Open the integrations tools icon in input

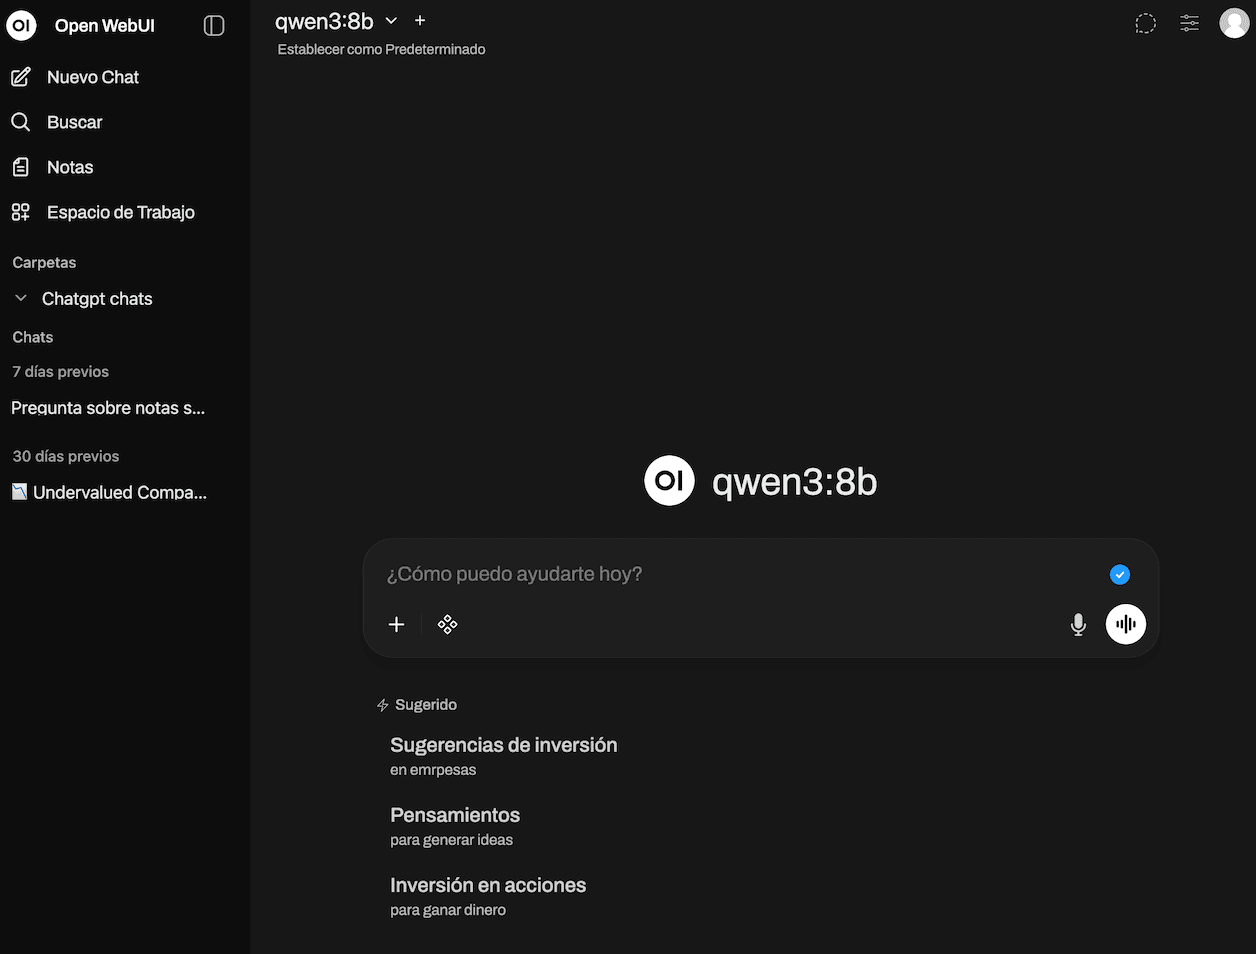pos(448,624)
